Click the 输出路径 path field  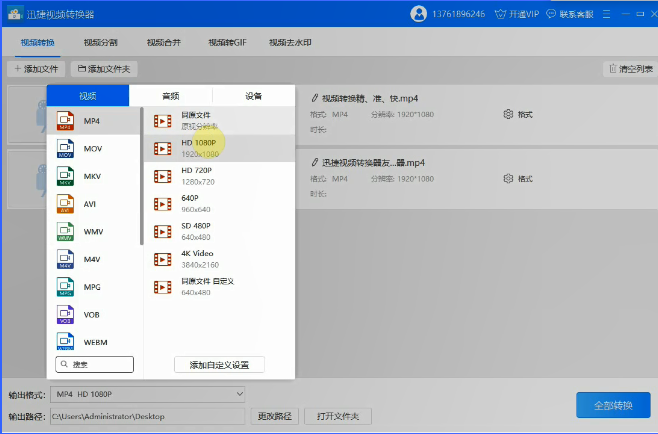pos(147,416)
